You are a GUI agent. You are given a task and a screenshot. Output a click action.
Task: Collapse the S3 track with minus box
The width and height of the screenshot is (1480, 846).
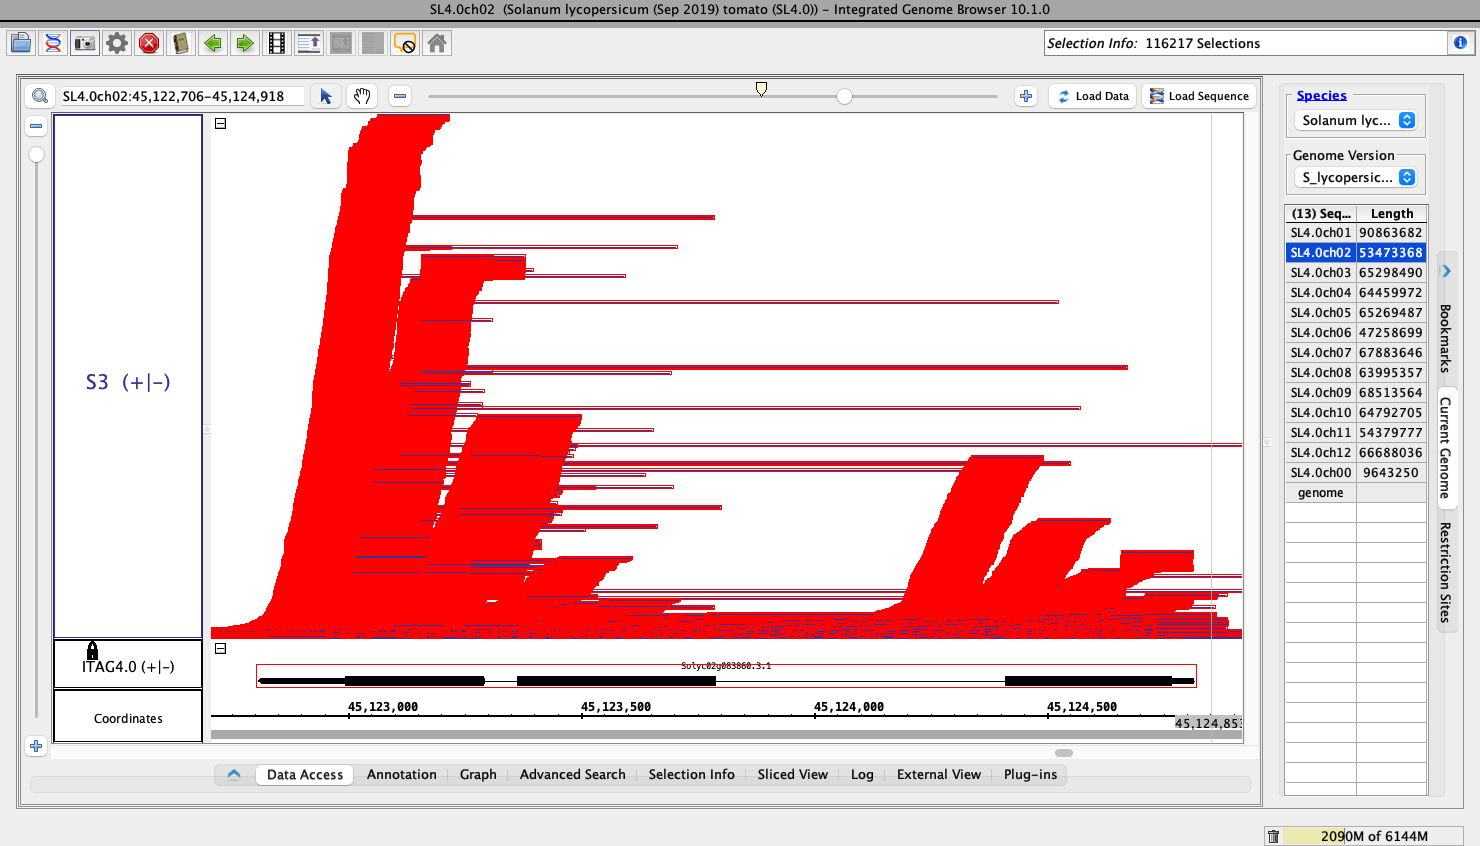pyautogui.click(x=221, y=124)
